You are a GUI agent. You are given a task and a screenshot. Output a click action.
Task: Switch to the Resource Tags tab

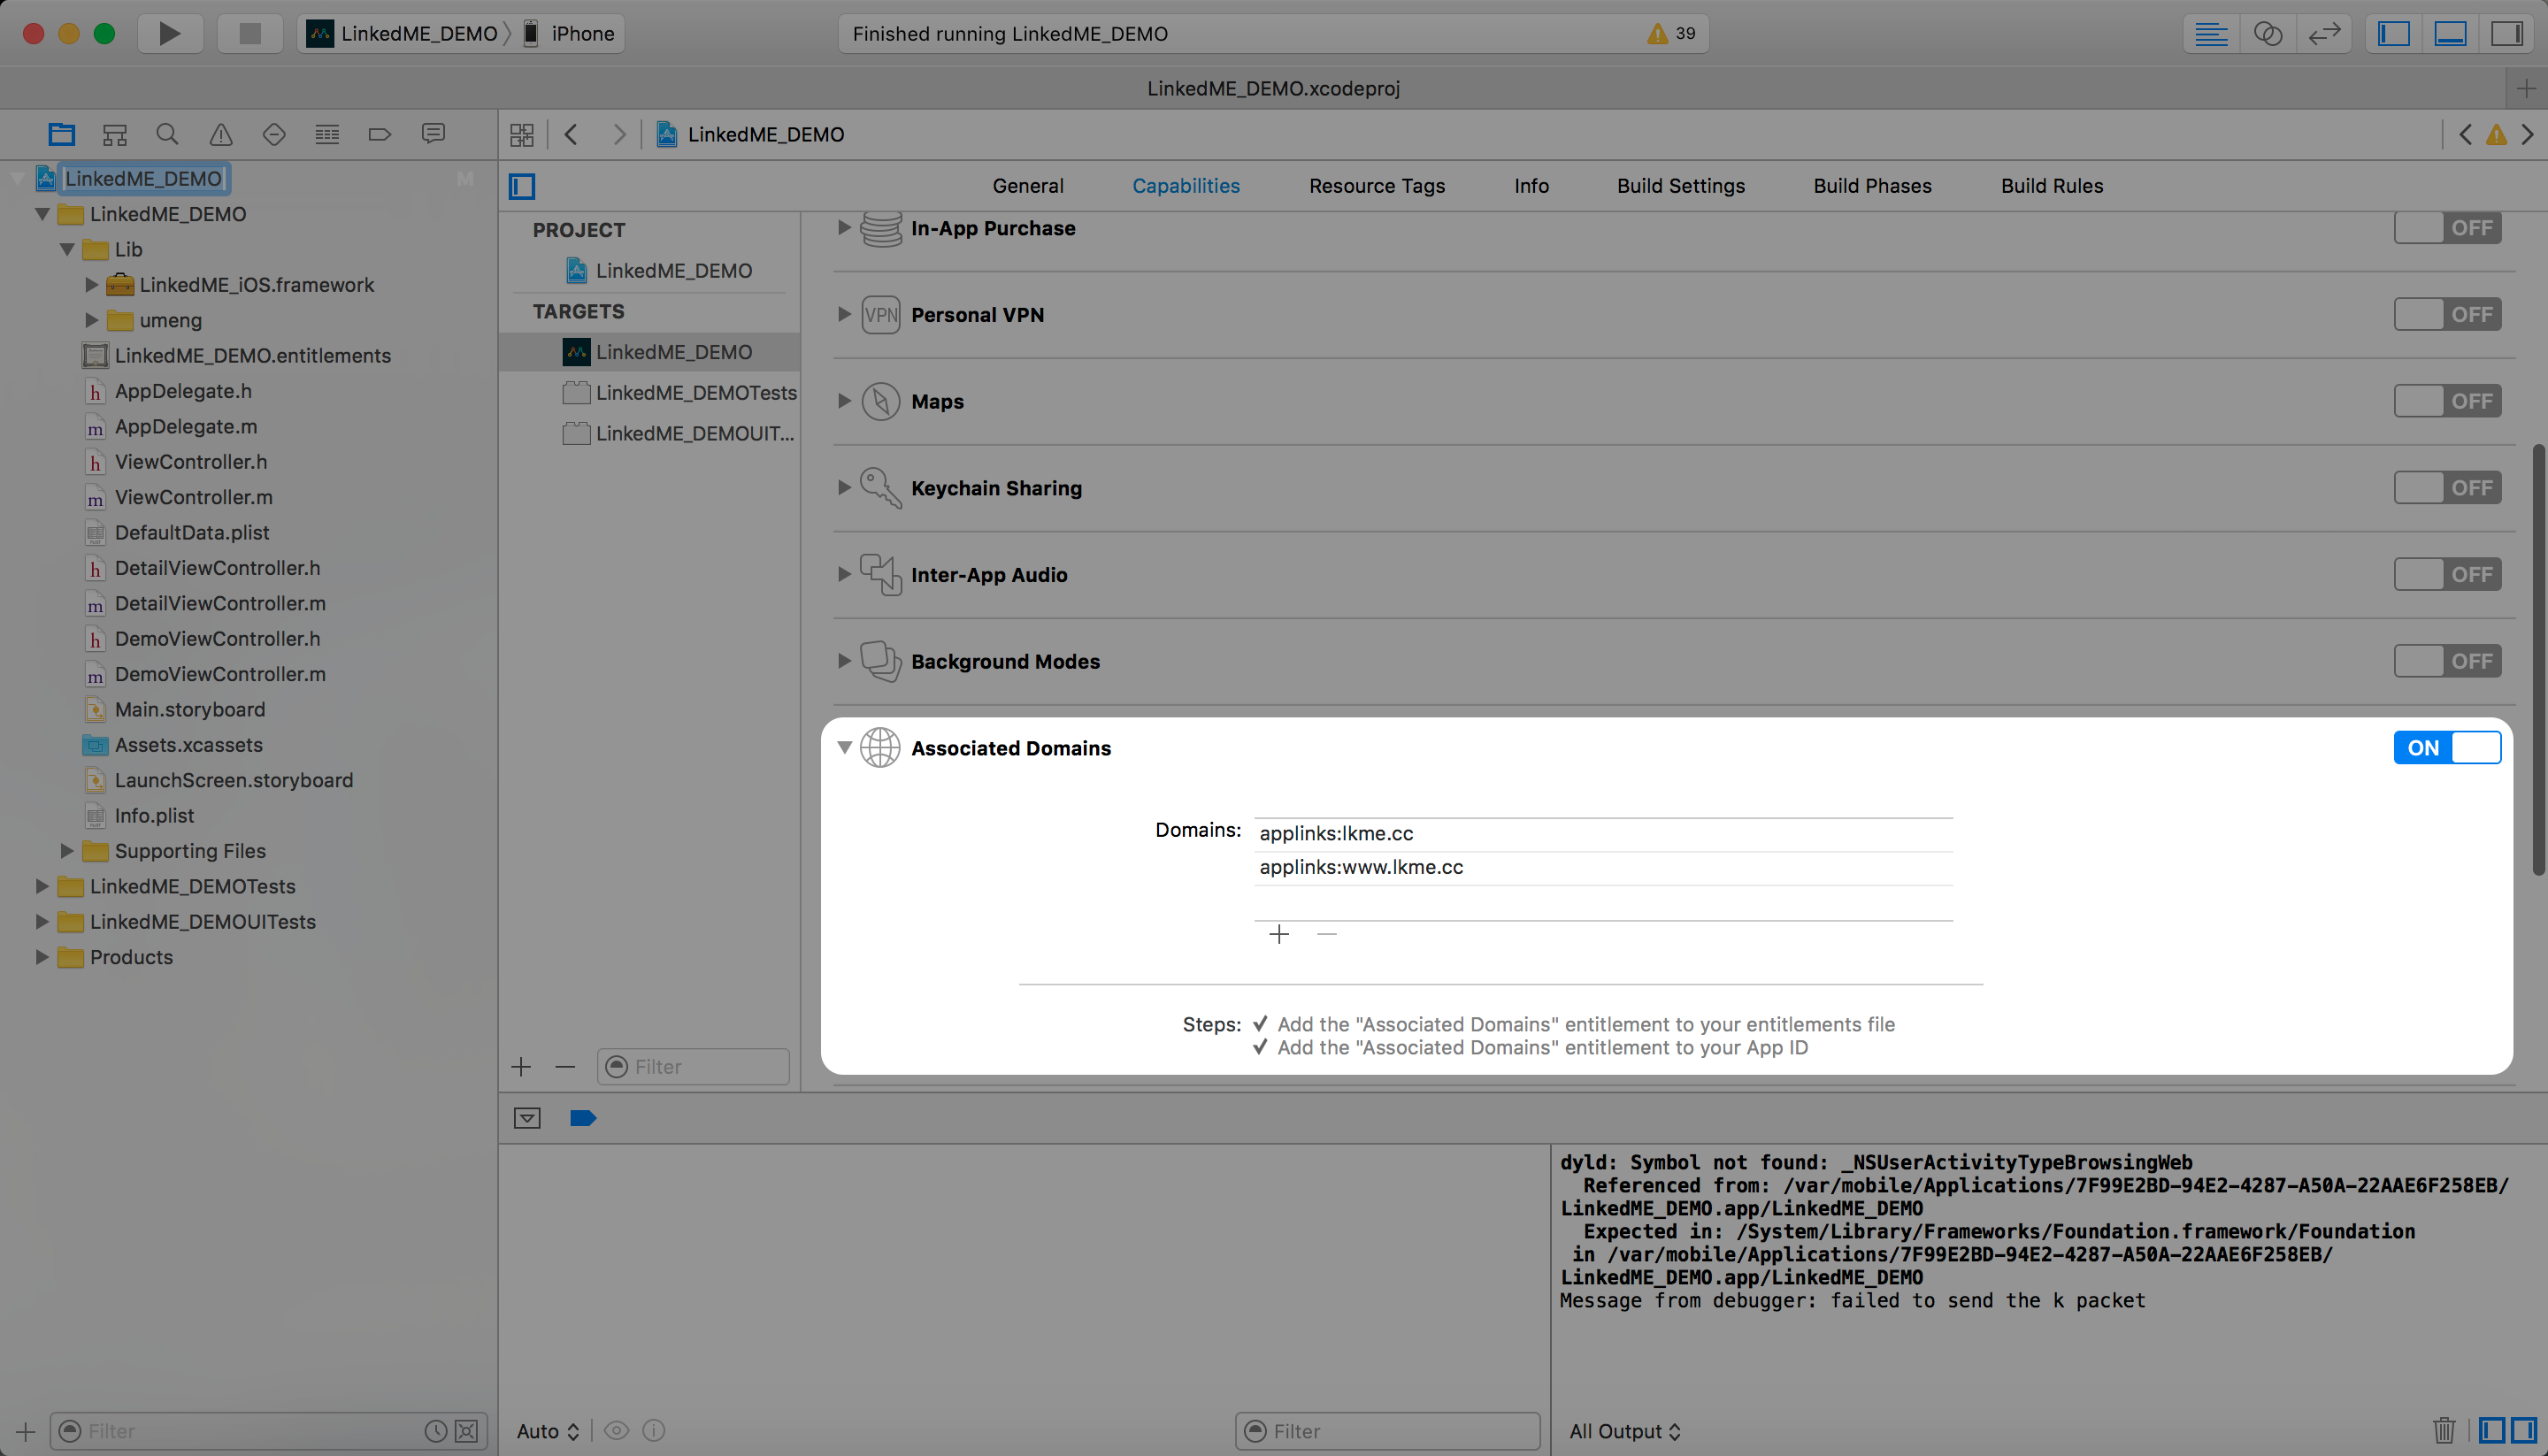point(1376,186)
